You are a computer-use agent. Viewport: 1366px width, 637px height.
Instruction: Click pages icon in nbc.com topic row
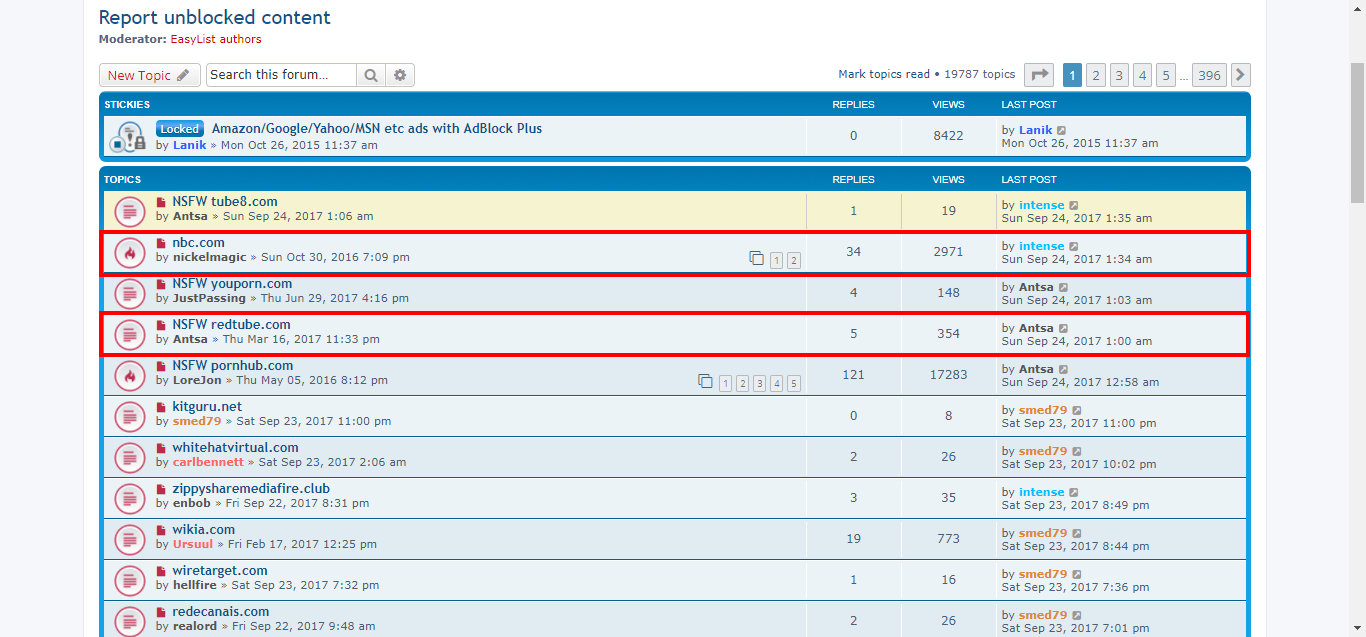click(x=757, y=259)
